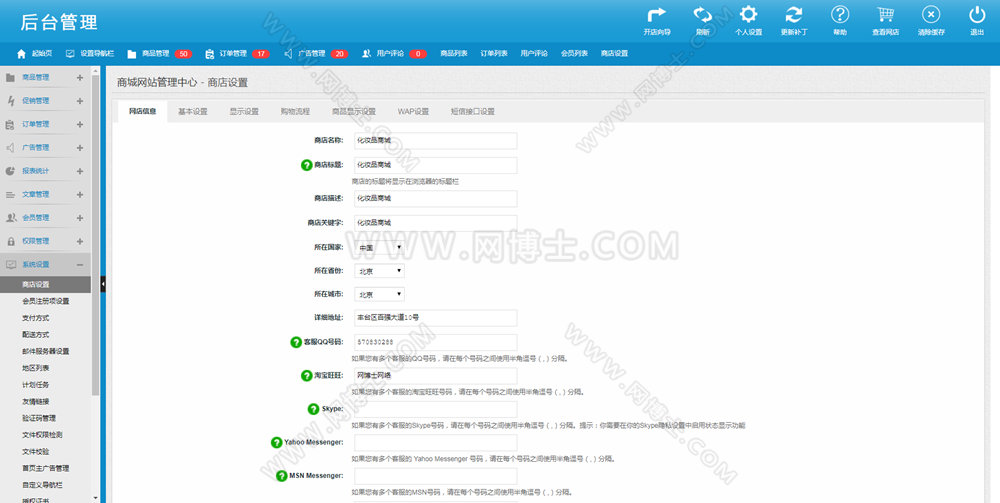Click the sidebar scrollbar down arrow
This screenshot has width=1000, height=503.
pyautogui.click(x=96, y=499)
